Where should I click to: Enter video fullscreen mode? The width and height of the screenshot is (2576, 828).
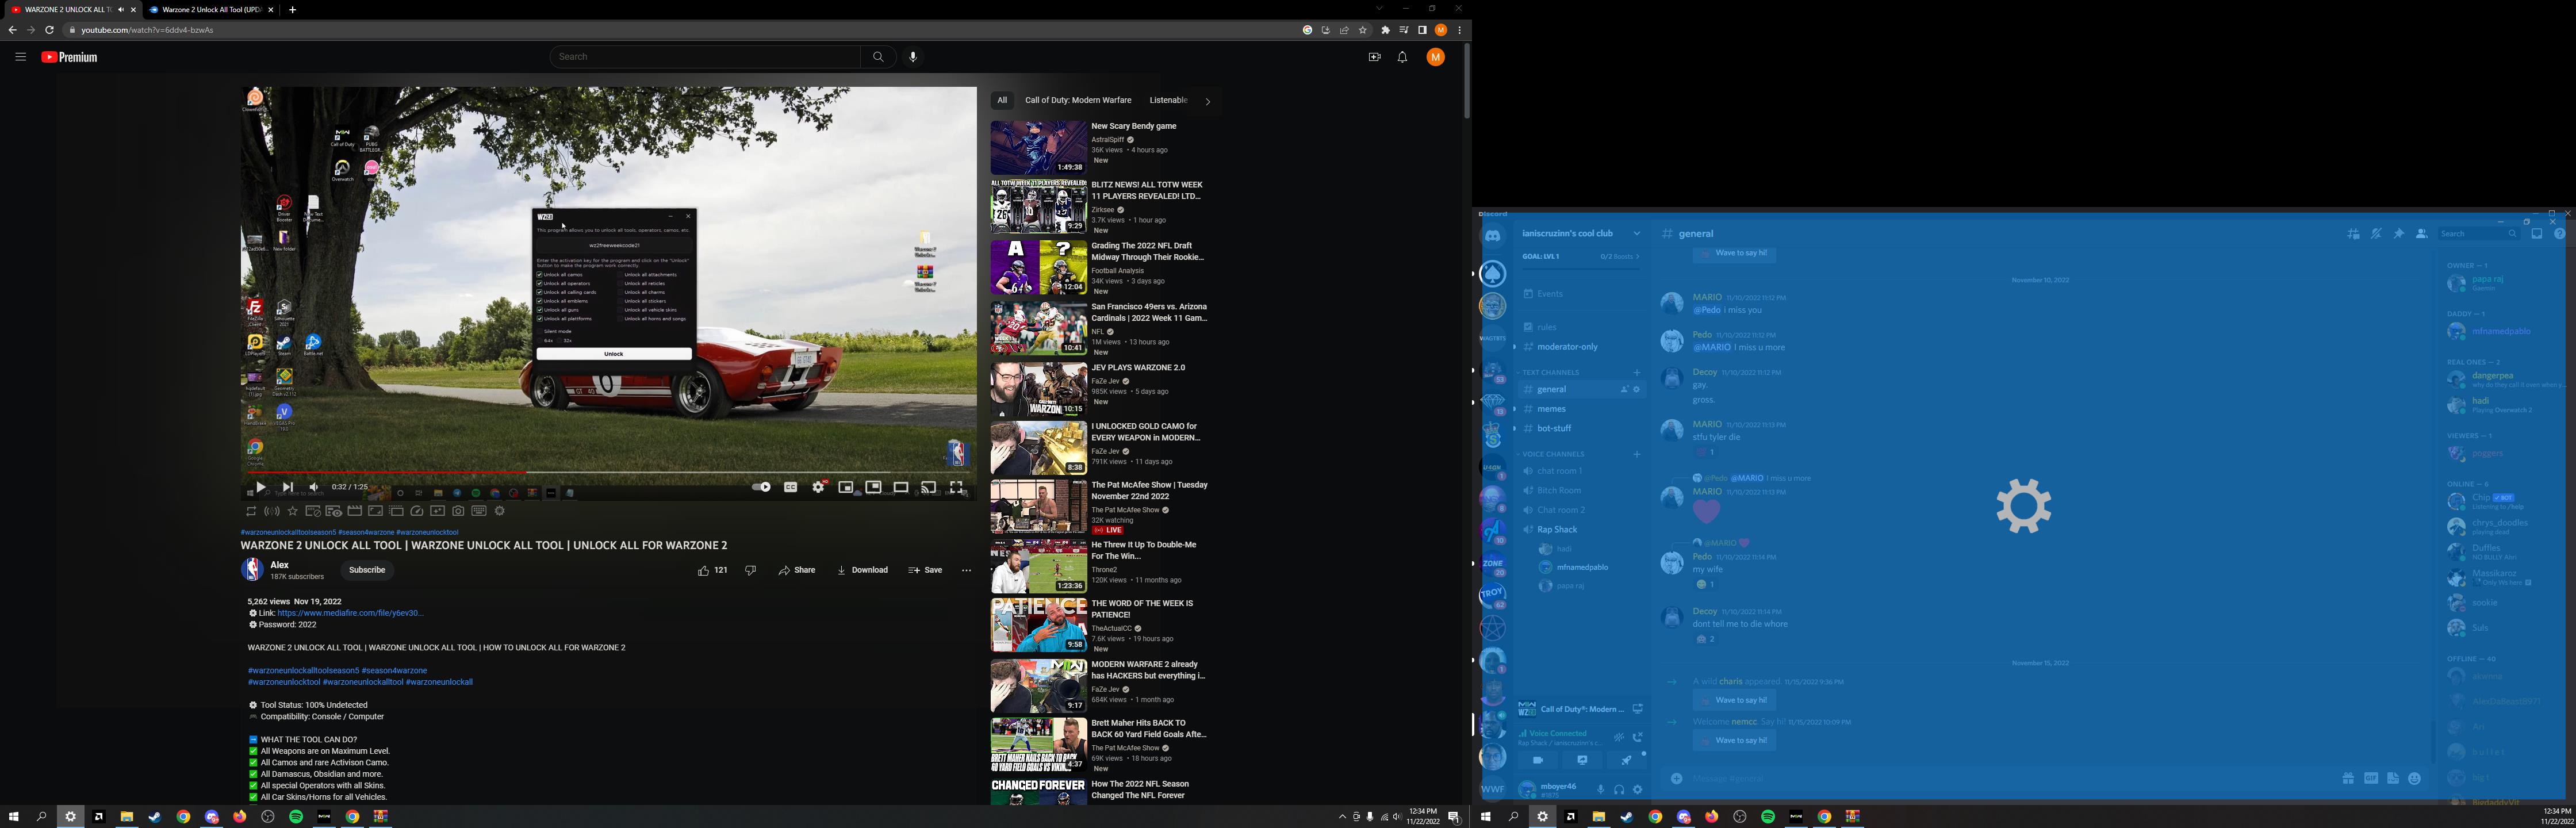(x=956, y=487)
